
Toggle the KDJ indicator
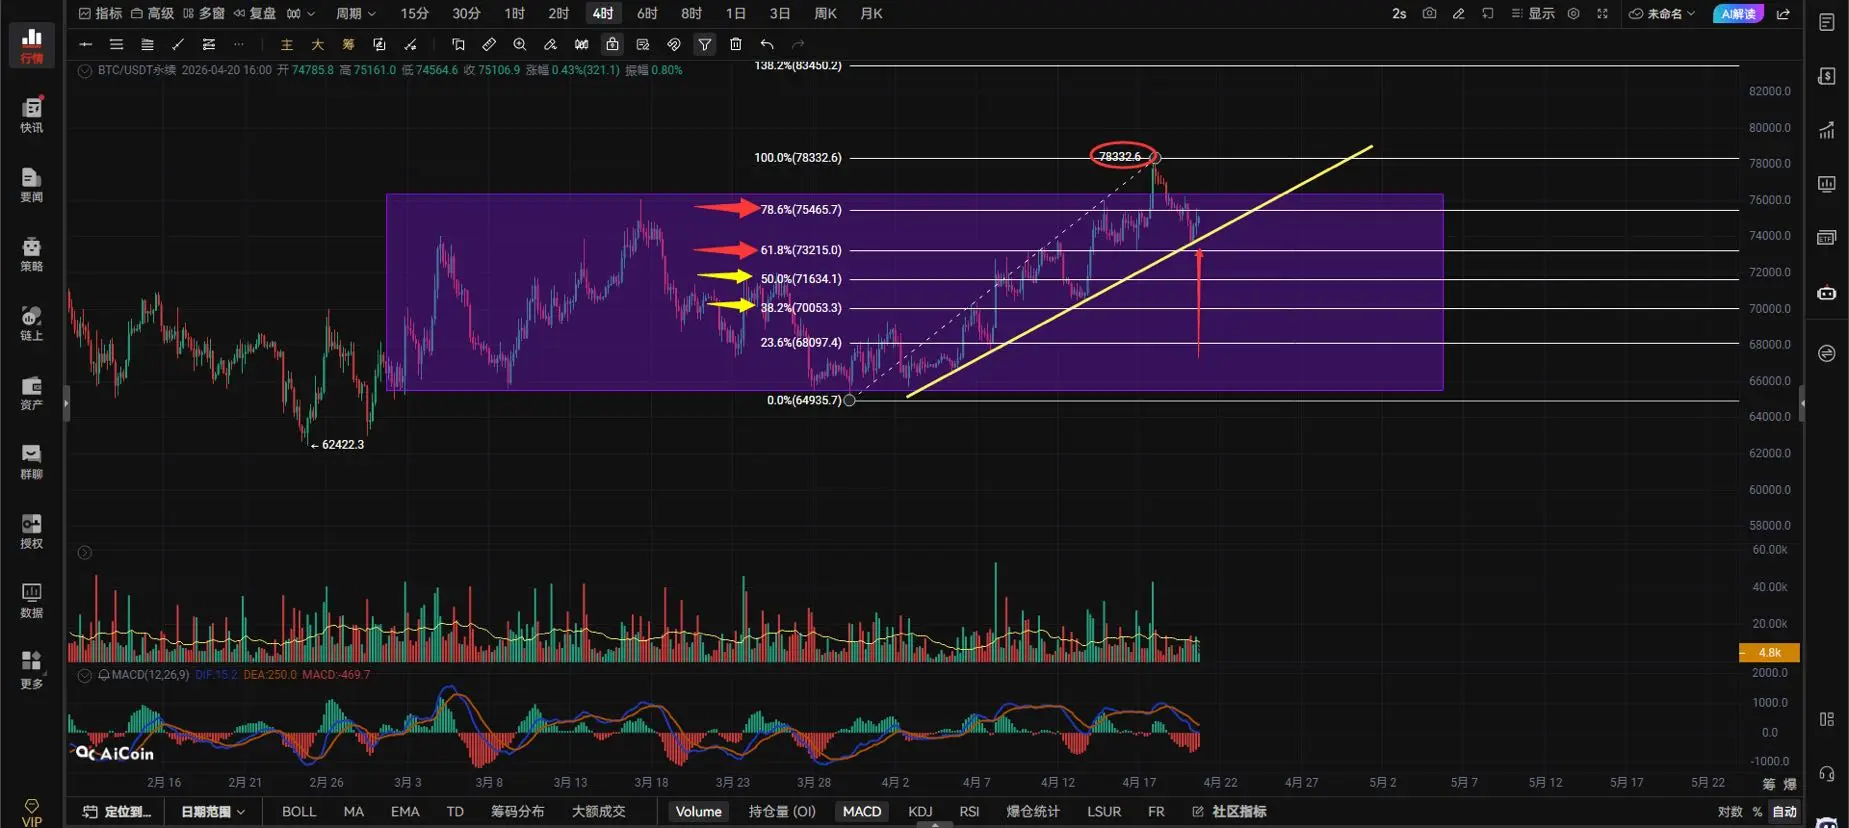(920, 812)
